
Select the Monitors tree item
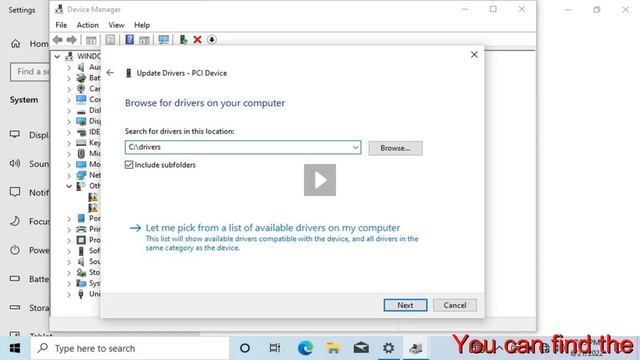point(88,164)
